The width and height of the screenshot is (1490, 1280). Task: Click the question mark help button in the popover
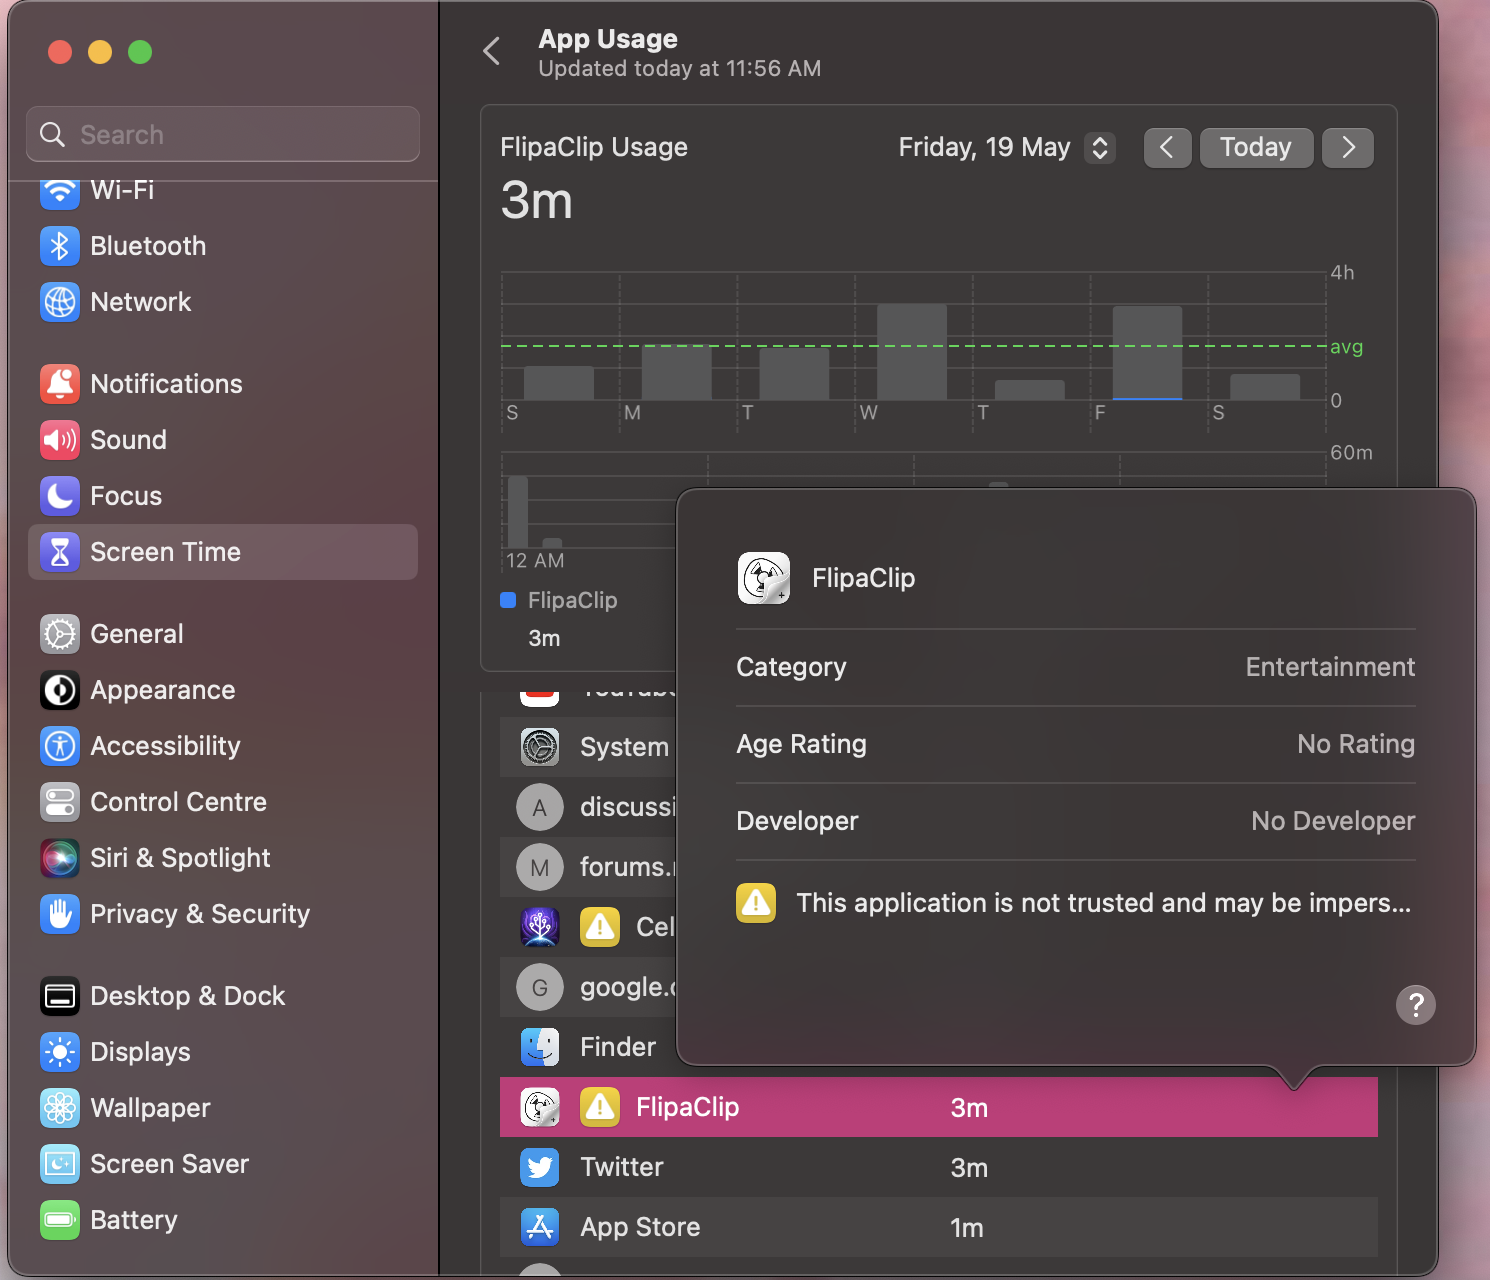(1416, 1004)
